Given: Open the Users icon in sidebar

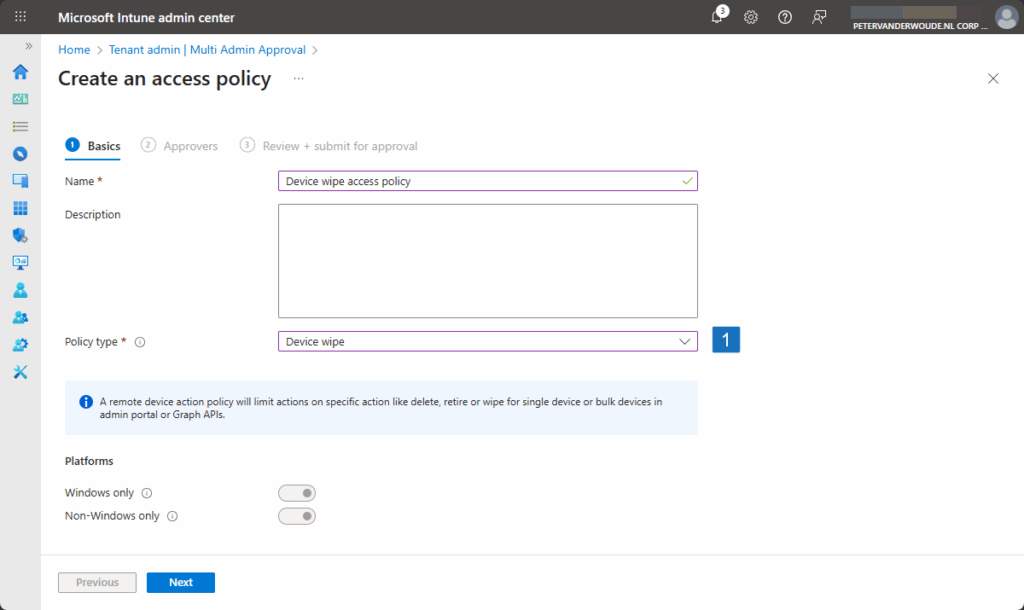Looking at the screenshot, I should pos(20,290).
